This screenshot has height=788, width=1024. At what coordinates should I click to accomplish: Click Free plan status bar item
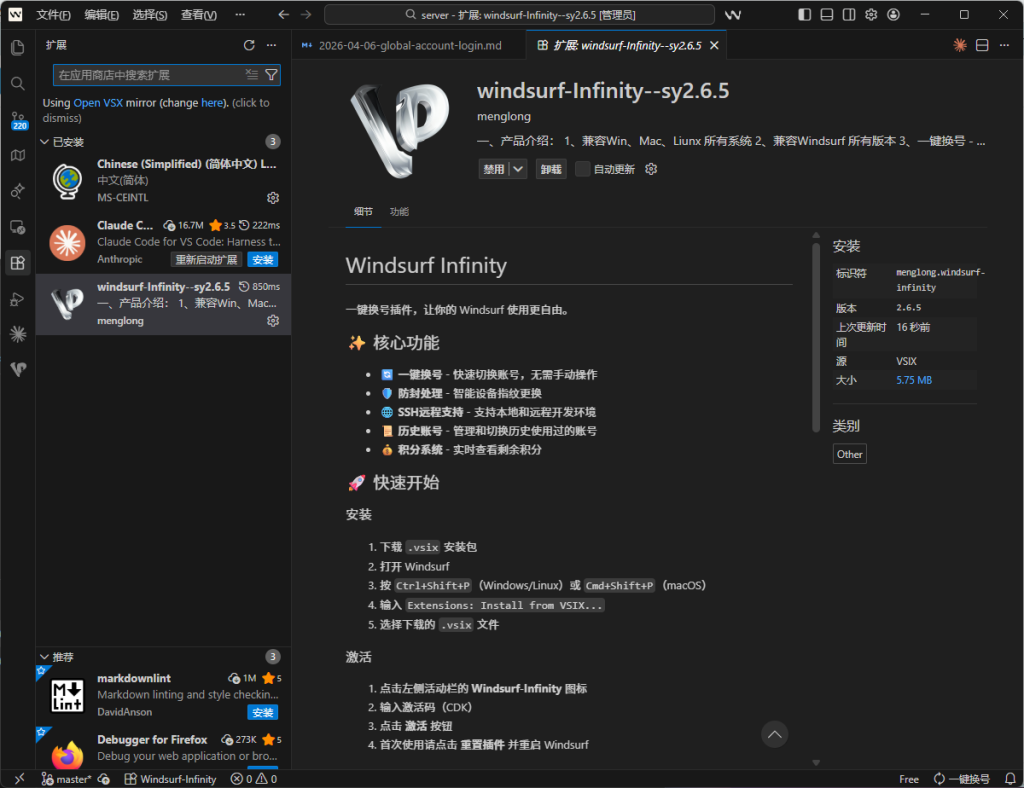[908, 779]
